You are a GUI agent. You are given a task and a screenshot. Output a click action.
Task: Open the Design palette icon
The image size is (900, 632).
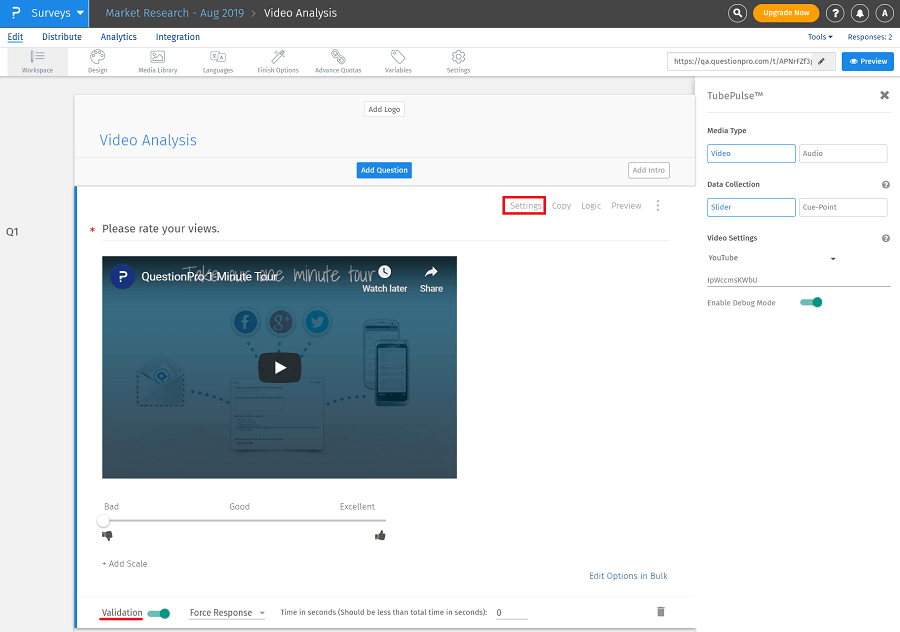(x=97, y=58)
